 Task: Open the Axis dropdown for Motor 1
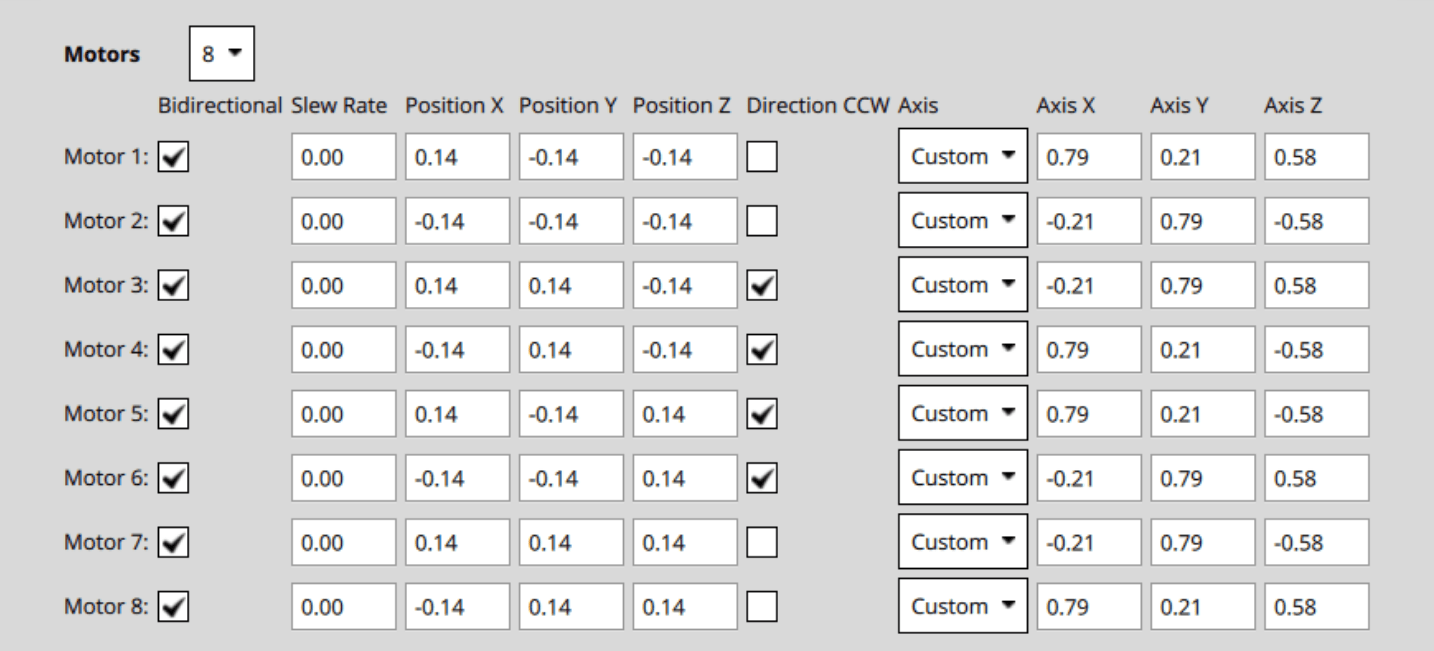961,156
